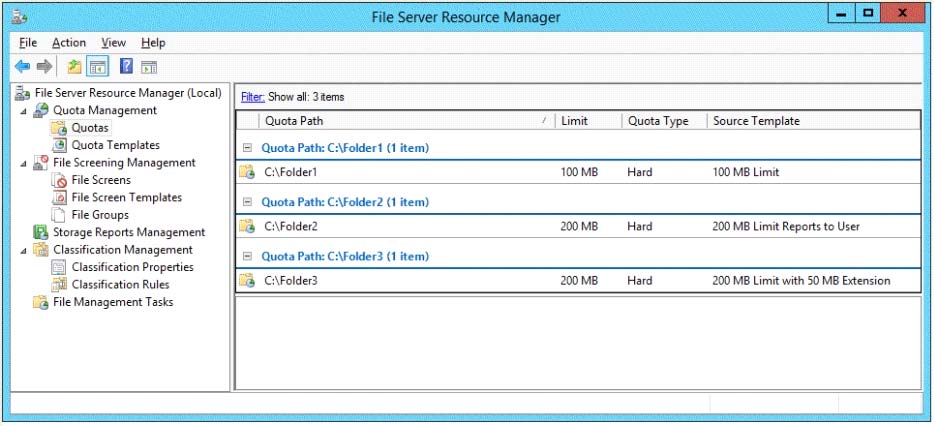Open the Action menu
934x426 pixels.
[69, 43]
